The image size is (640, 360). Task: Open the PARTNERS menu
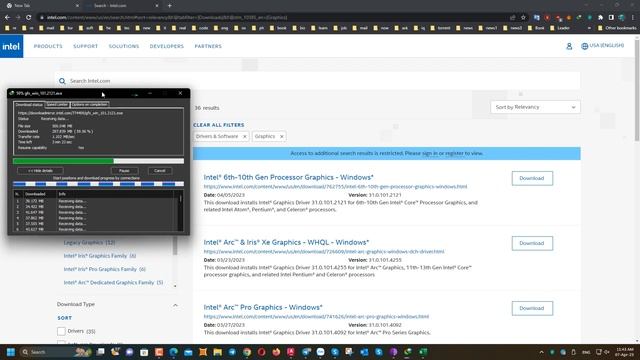pyautogui.click(x=208, y=46)
